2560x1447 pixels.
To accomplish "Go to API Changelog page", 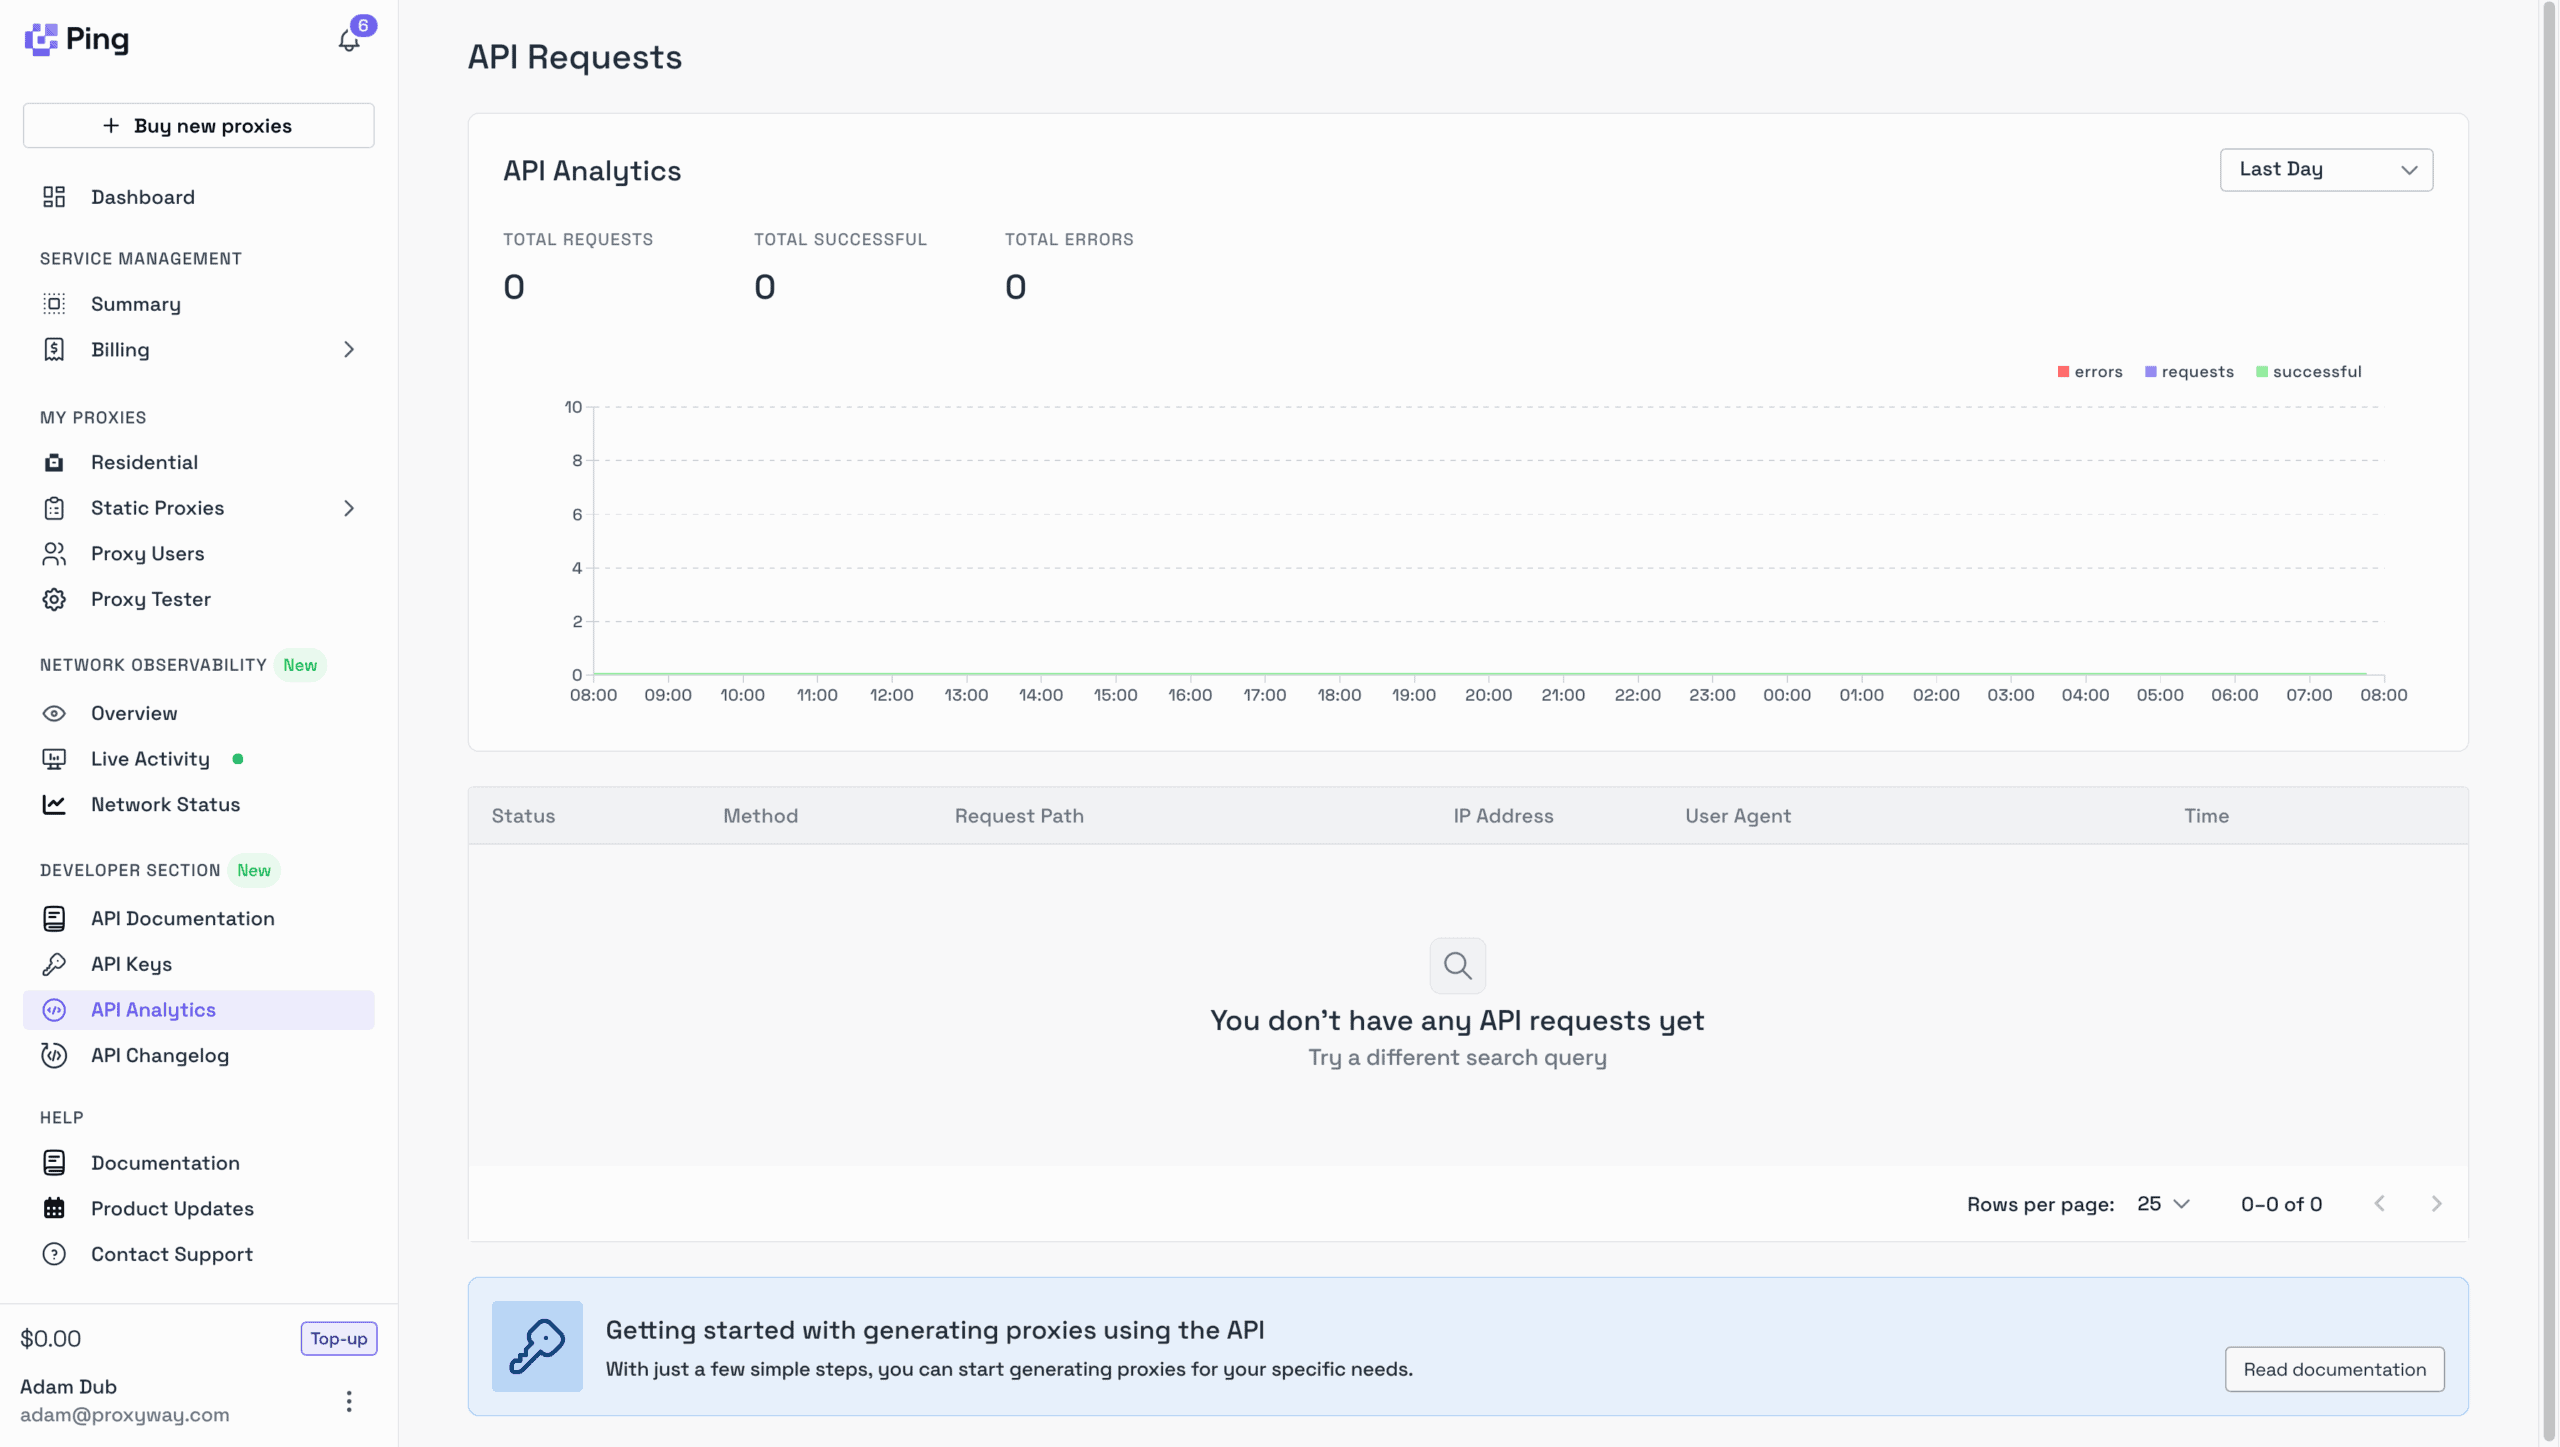I will (x=160, y=1055).
